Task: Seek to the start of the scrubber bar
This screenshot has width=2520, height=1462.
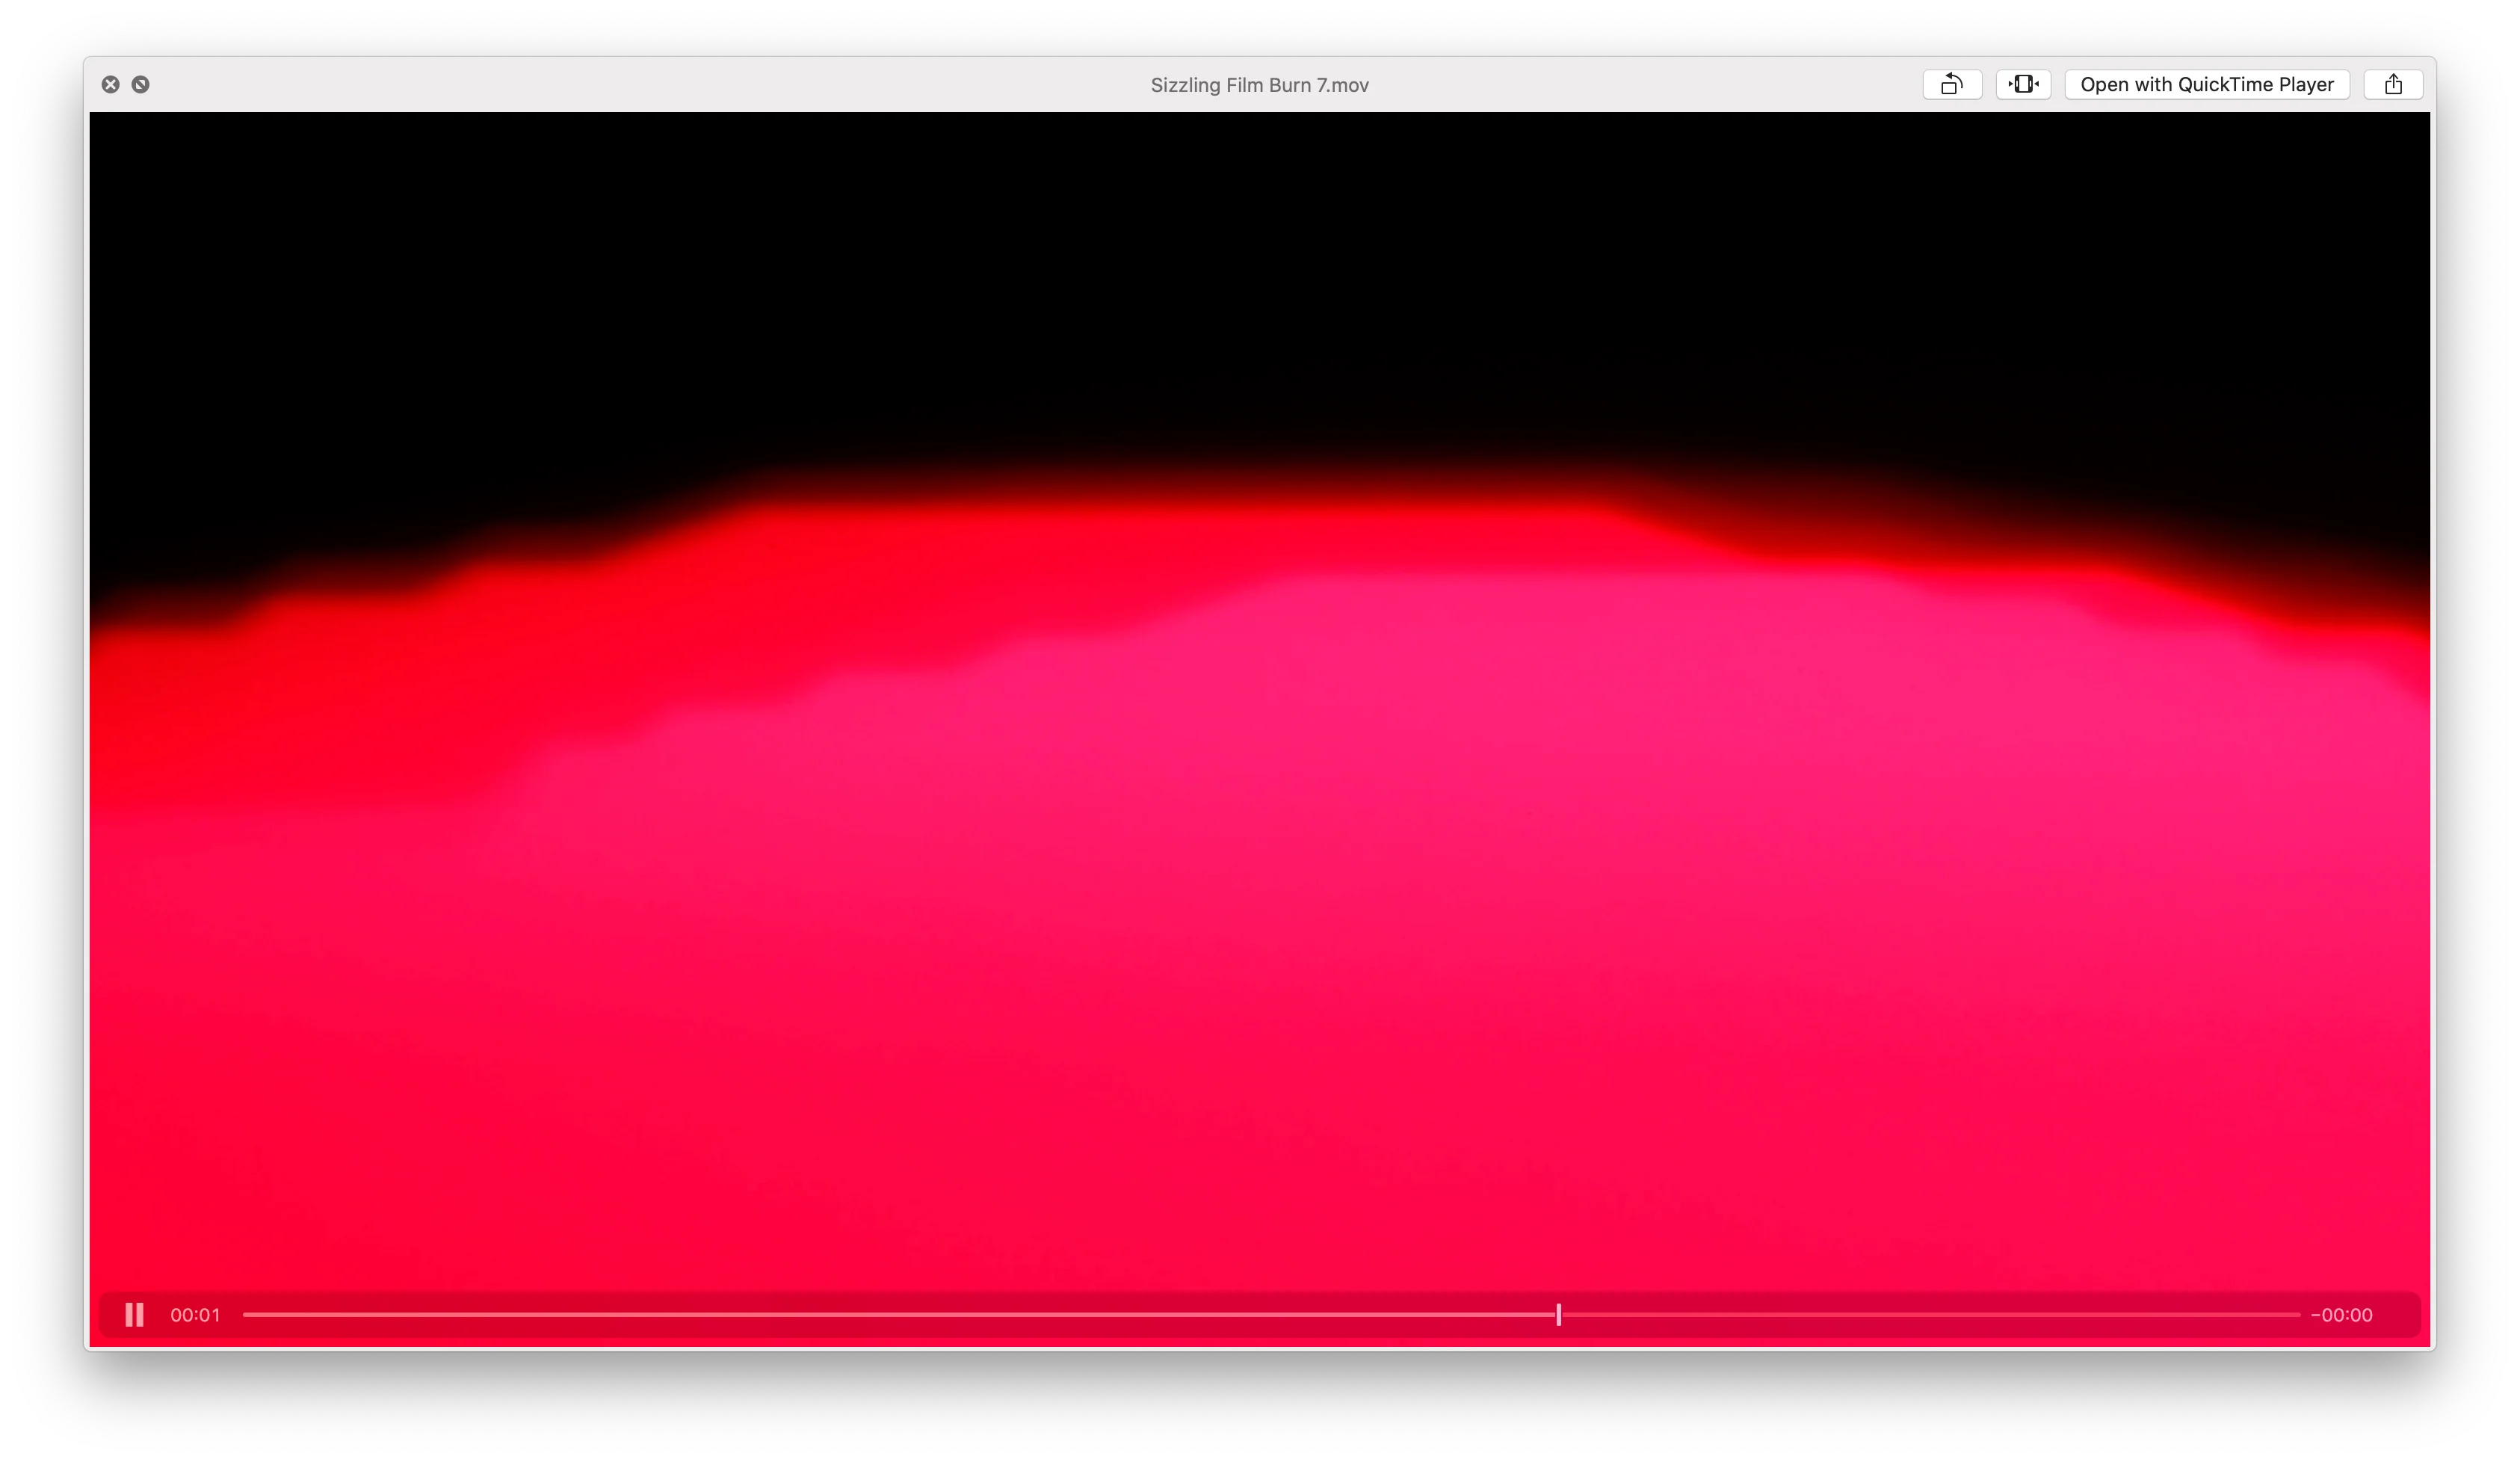Action: (246, 1314)
